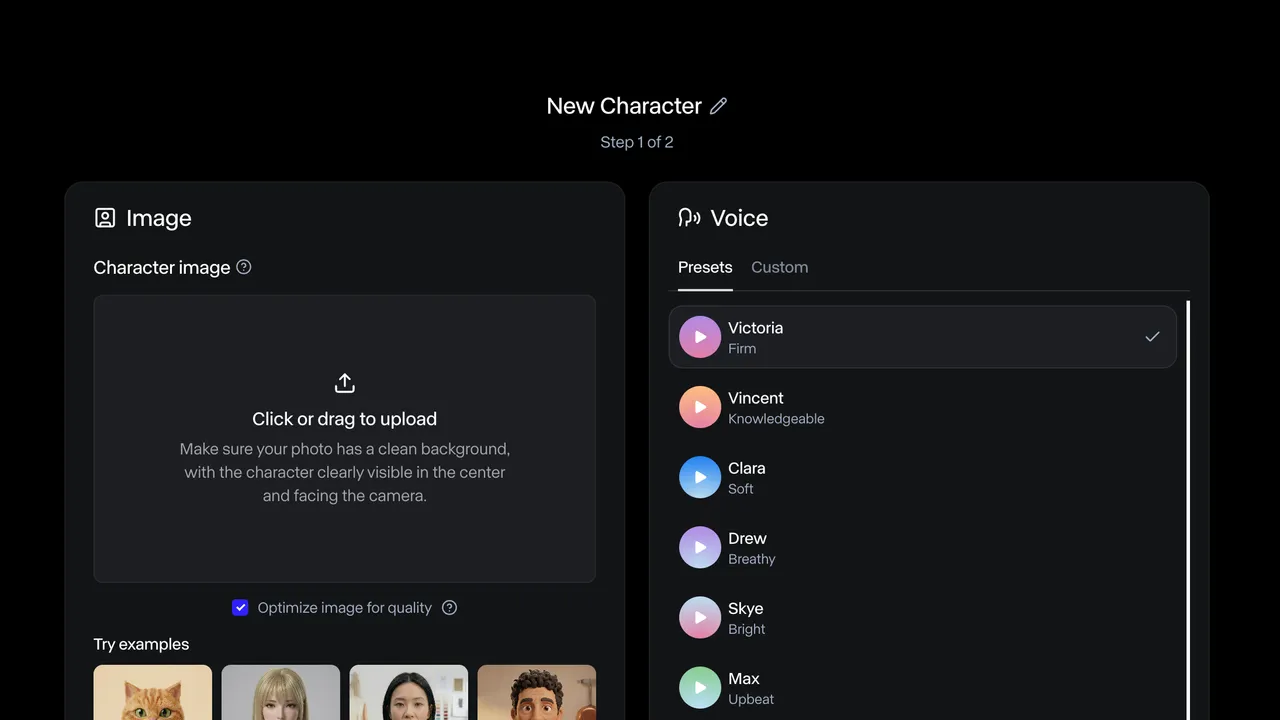Click the 'Try examples' label
The image size is (1280, 720).
click(141, 644)
